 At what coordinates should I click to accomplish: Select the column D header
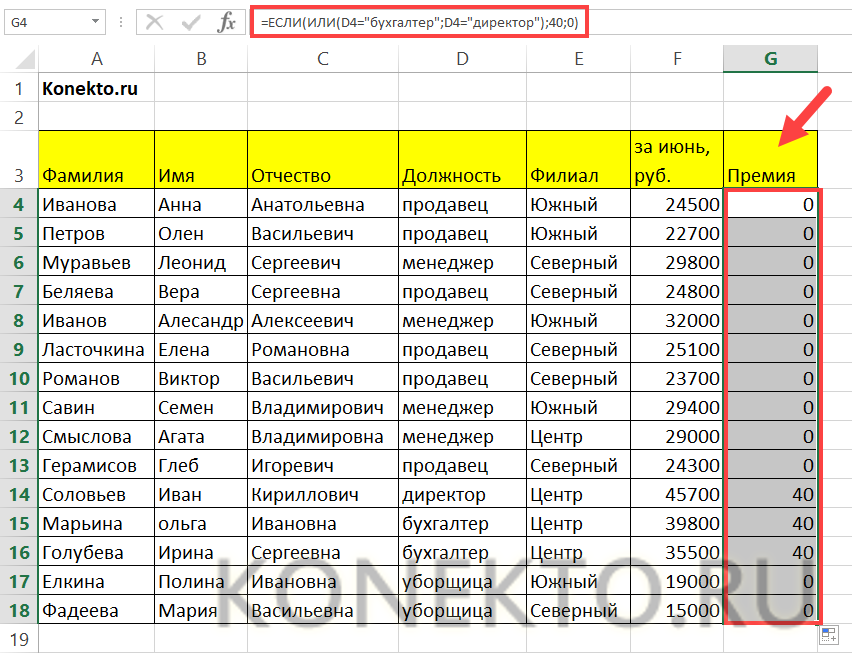pos(461,59)
